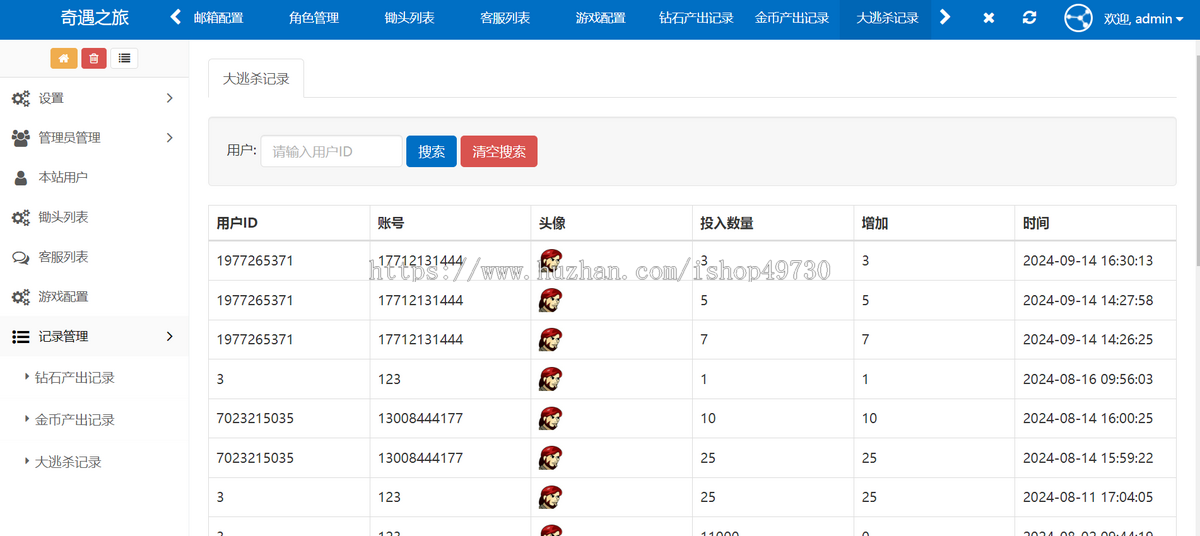Switch to the 钻石产出记录 top tab
1200x536 pixels.
coord(696,18)
